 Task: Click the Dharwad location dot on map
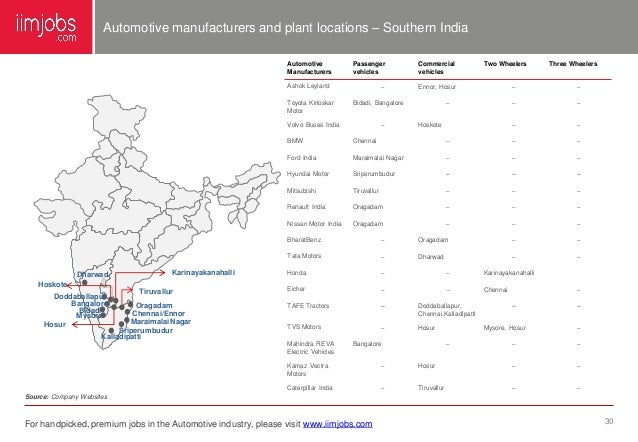click(x=85, y=282)
